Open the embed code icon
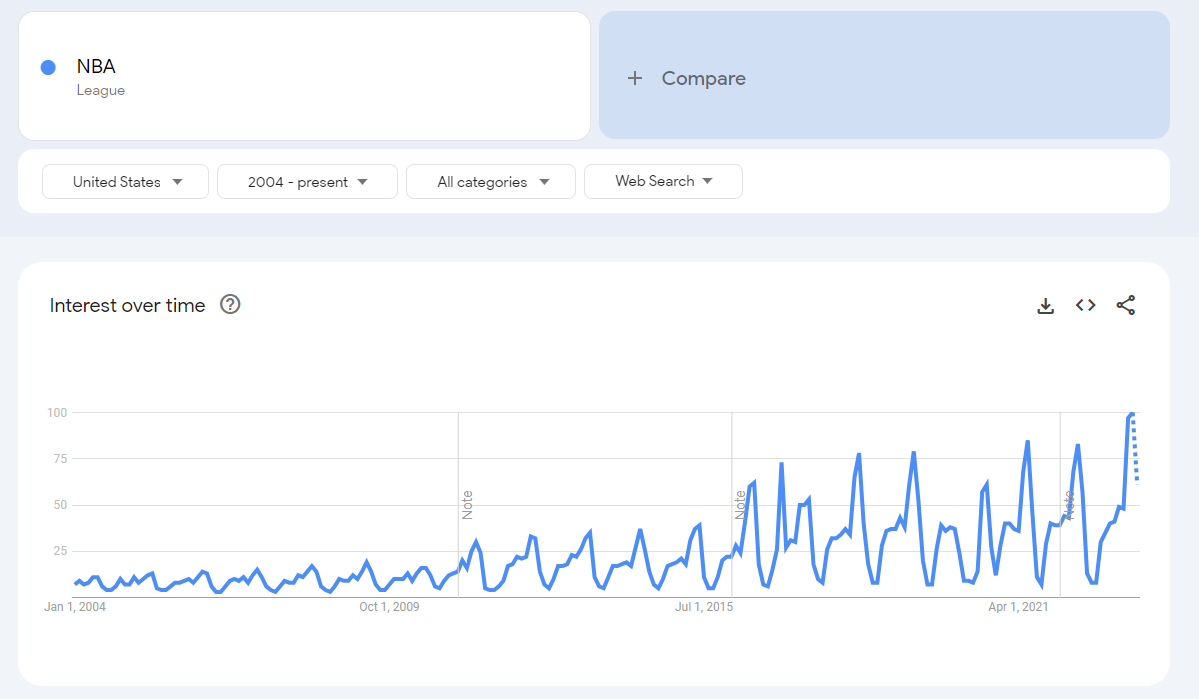 (x=1085, y=305)
